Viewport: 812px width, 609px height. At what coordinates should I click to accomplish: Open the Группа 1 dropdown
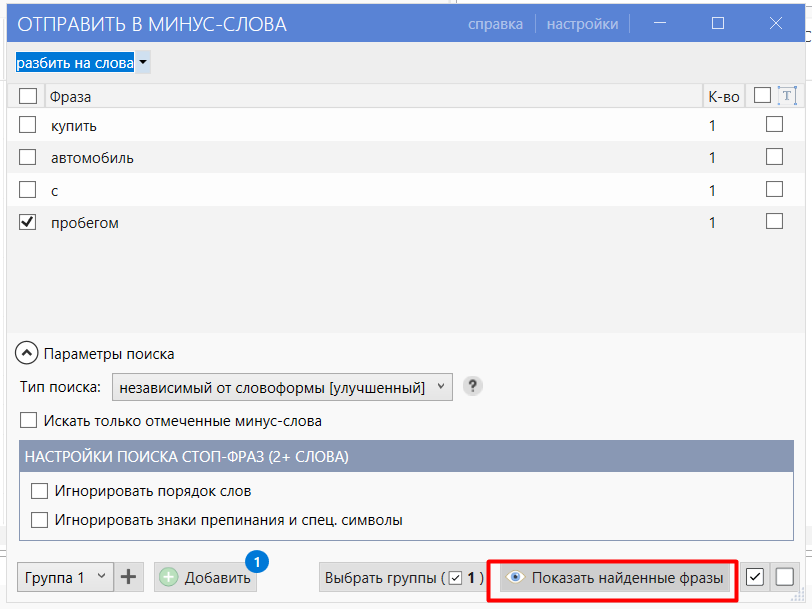65,577
